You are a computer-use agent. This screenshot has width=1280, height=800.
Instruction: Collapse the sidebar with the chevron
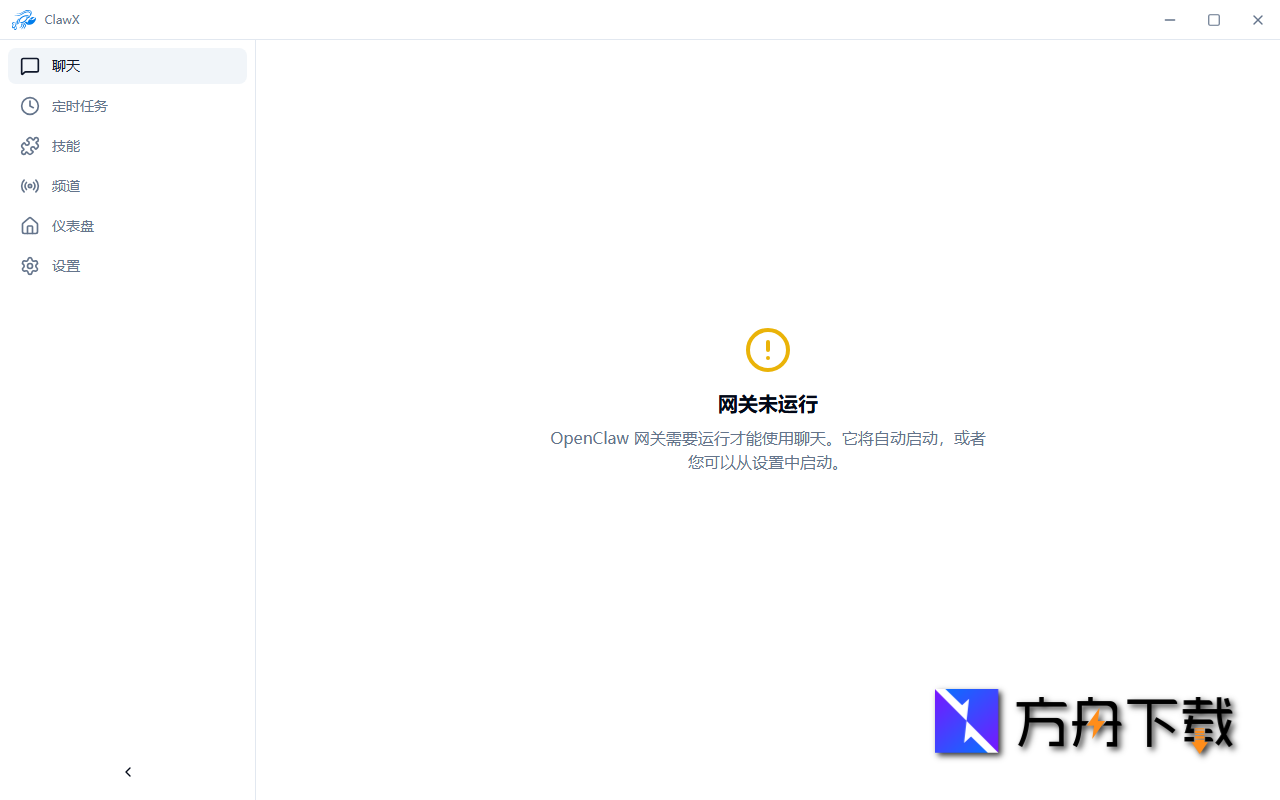point(127,771)
